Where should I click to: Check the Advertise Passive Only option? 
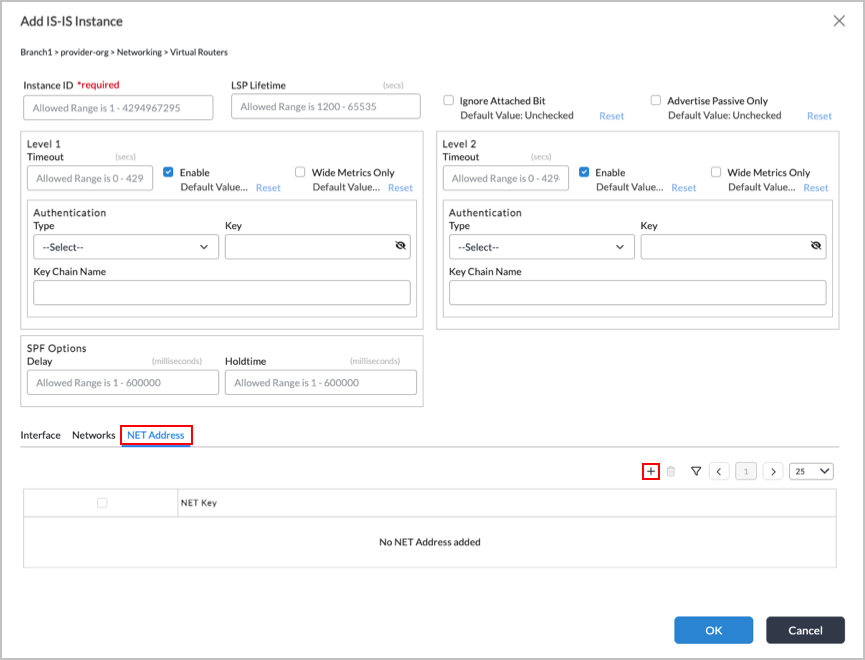tap(656, 101)
